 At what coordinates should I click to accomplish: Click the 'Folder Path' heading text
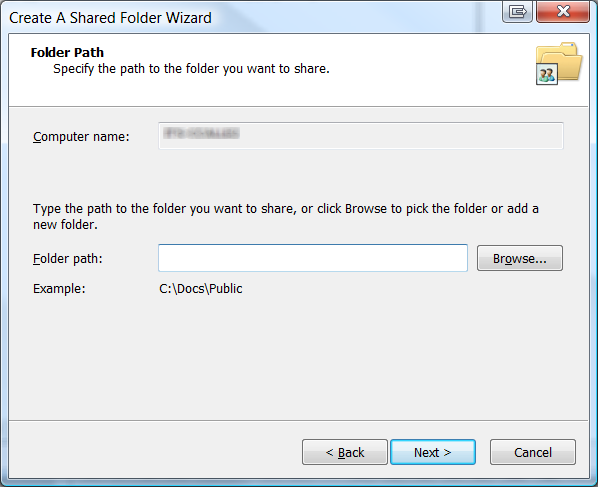[x=67, y=52]
